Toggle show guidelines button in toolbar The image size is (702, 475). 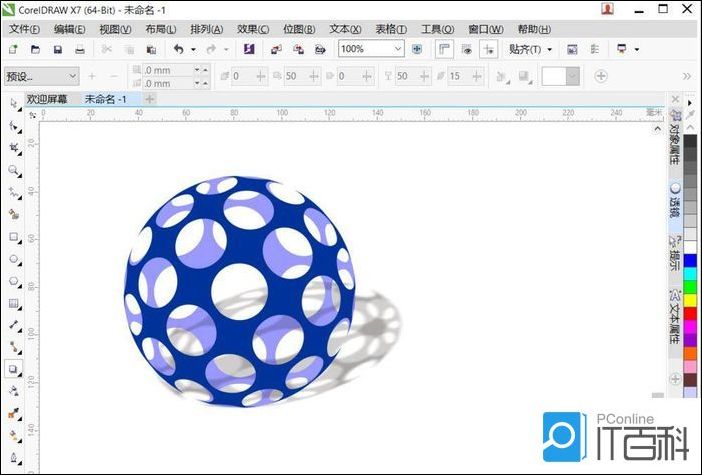[488, 49]
